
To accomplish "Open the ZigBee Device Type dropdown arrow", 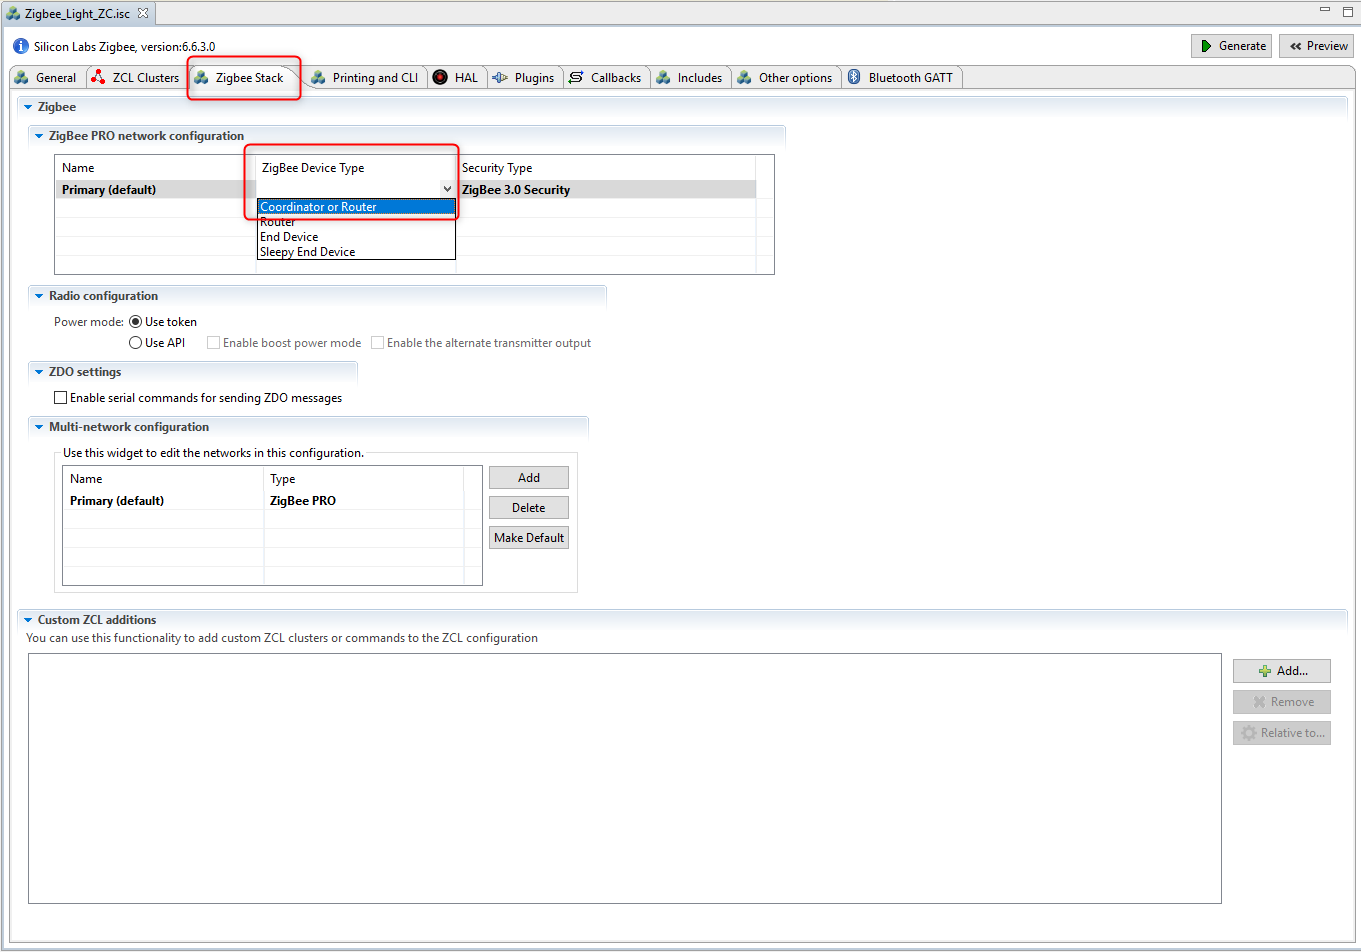I will point(447,189).
